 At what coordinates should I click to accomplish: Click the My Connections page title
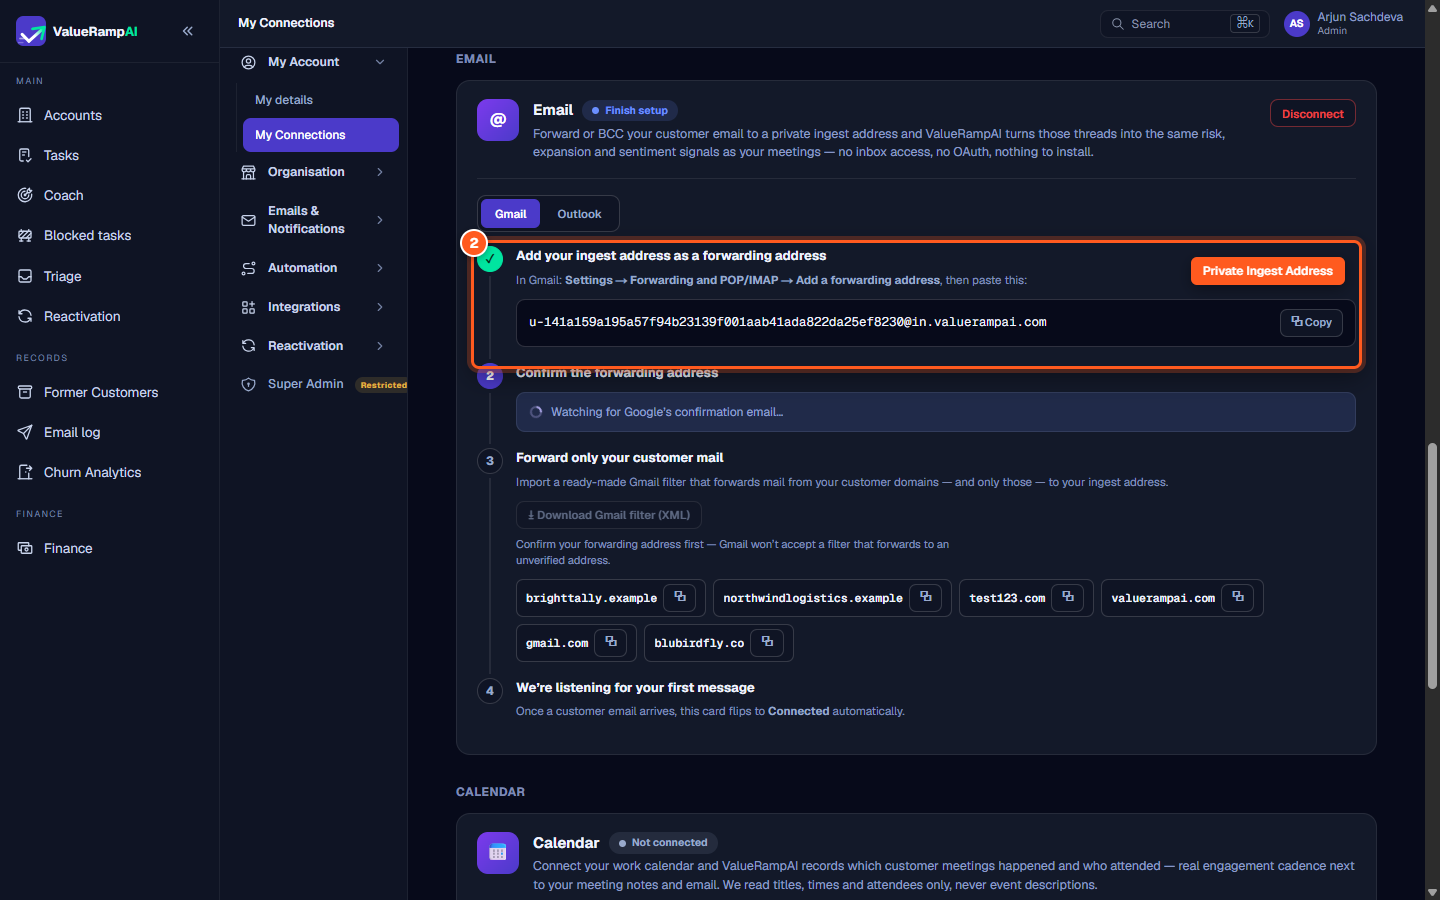click(x=286, y=23)
